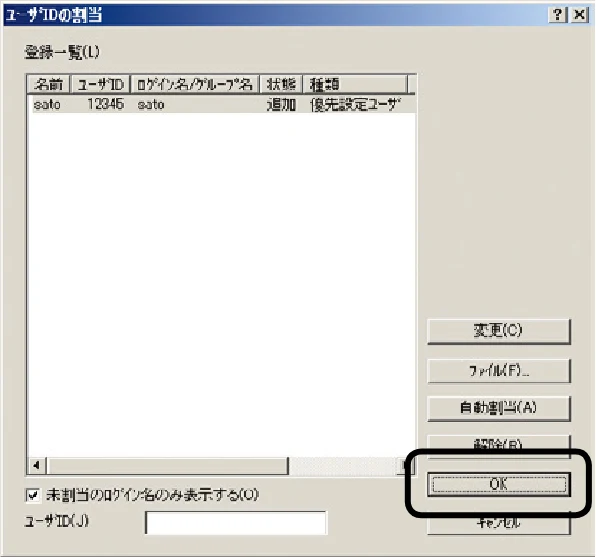The image size is (596, 557).
Task: Click the horizontal scrollbar left arrow
Action: pos(37,465)
